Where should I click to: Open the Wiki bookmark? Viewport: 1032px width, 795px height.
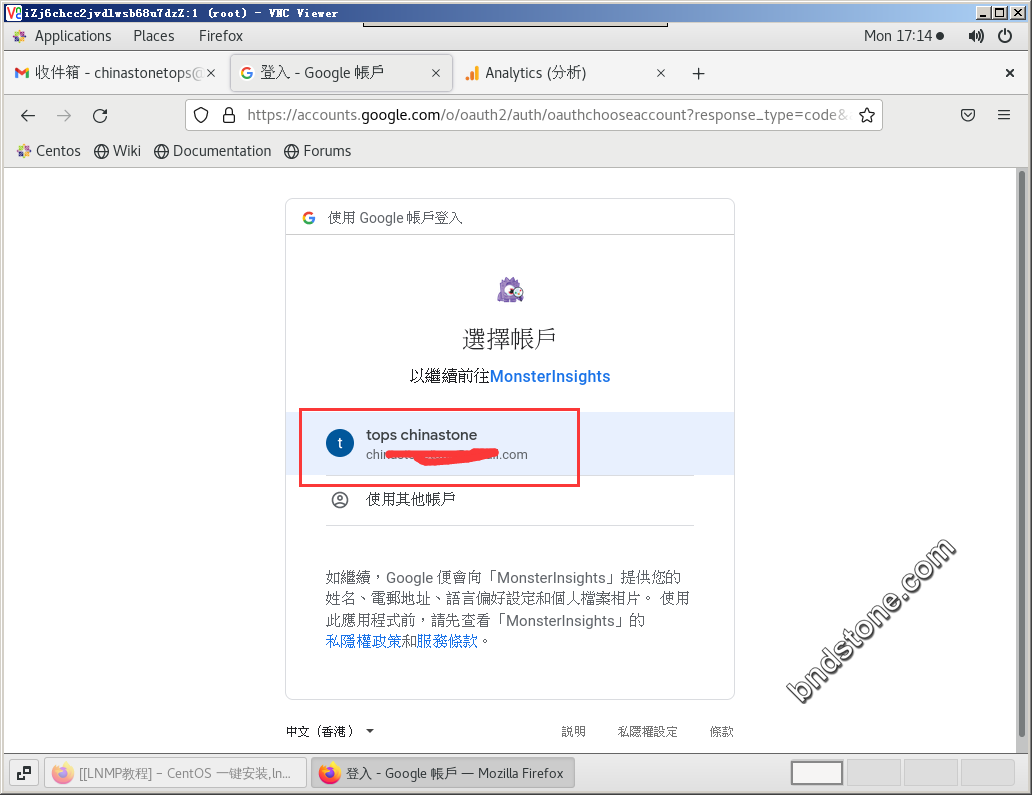tap(117, 151)
